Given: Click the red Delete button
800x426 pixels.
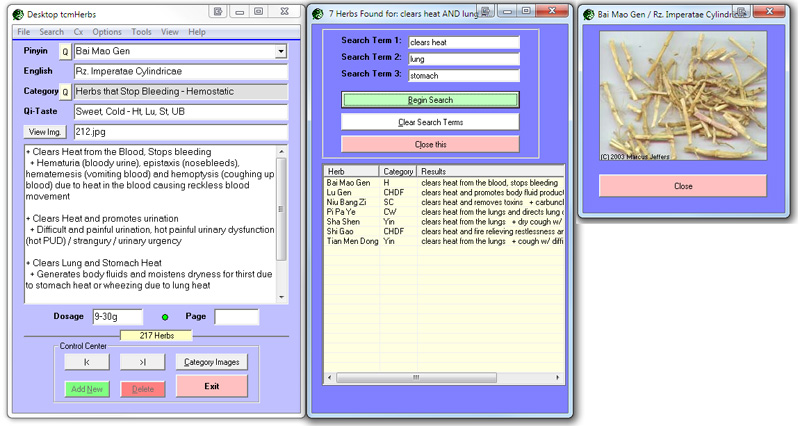Looking at the screenshot, I should click(x=142, y=389).
